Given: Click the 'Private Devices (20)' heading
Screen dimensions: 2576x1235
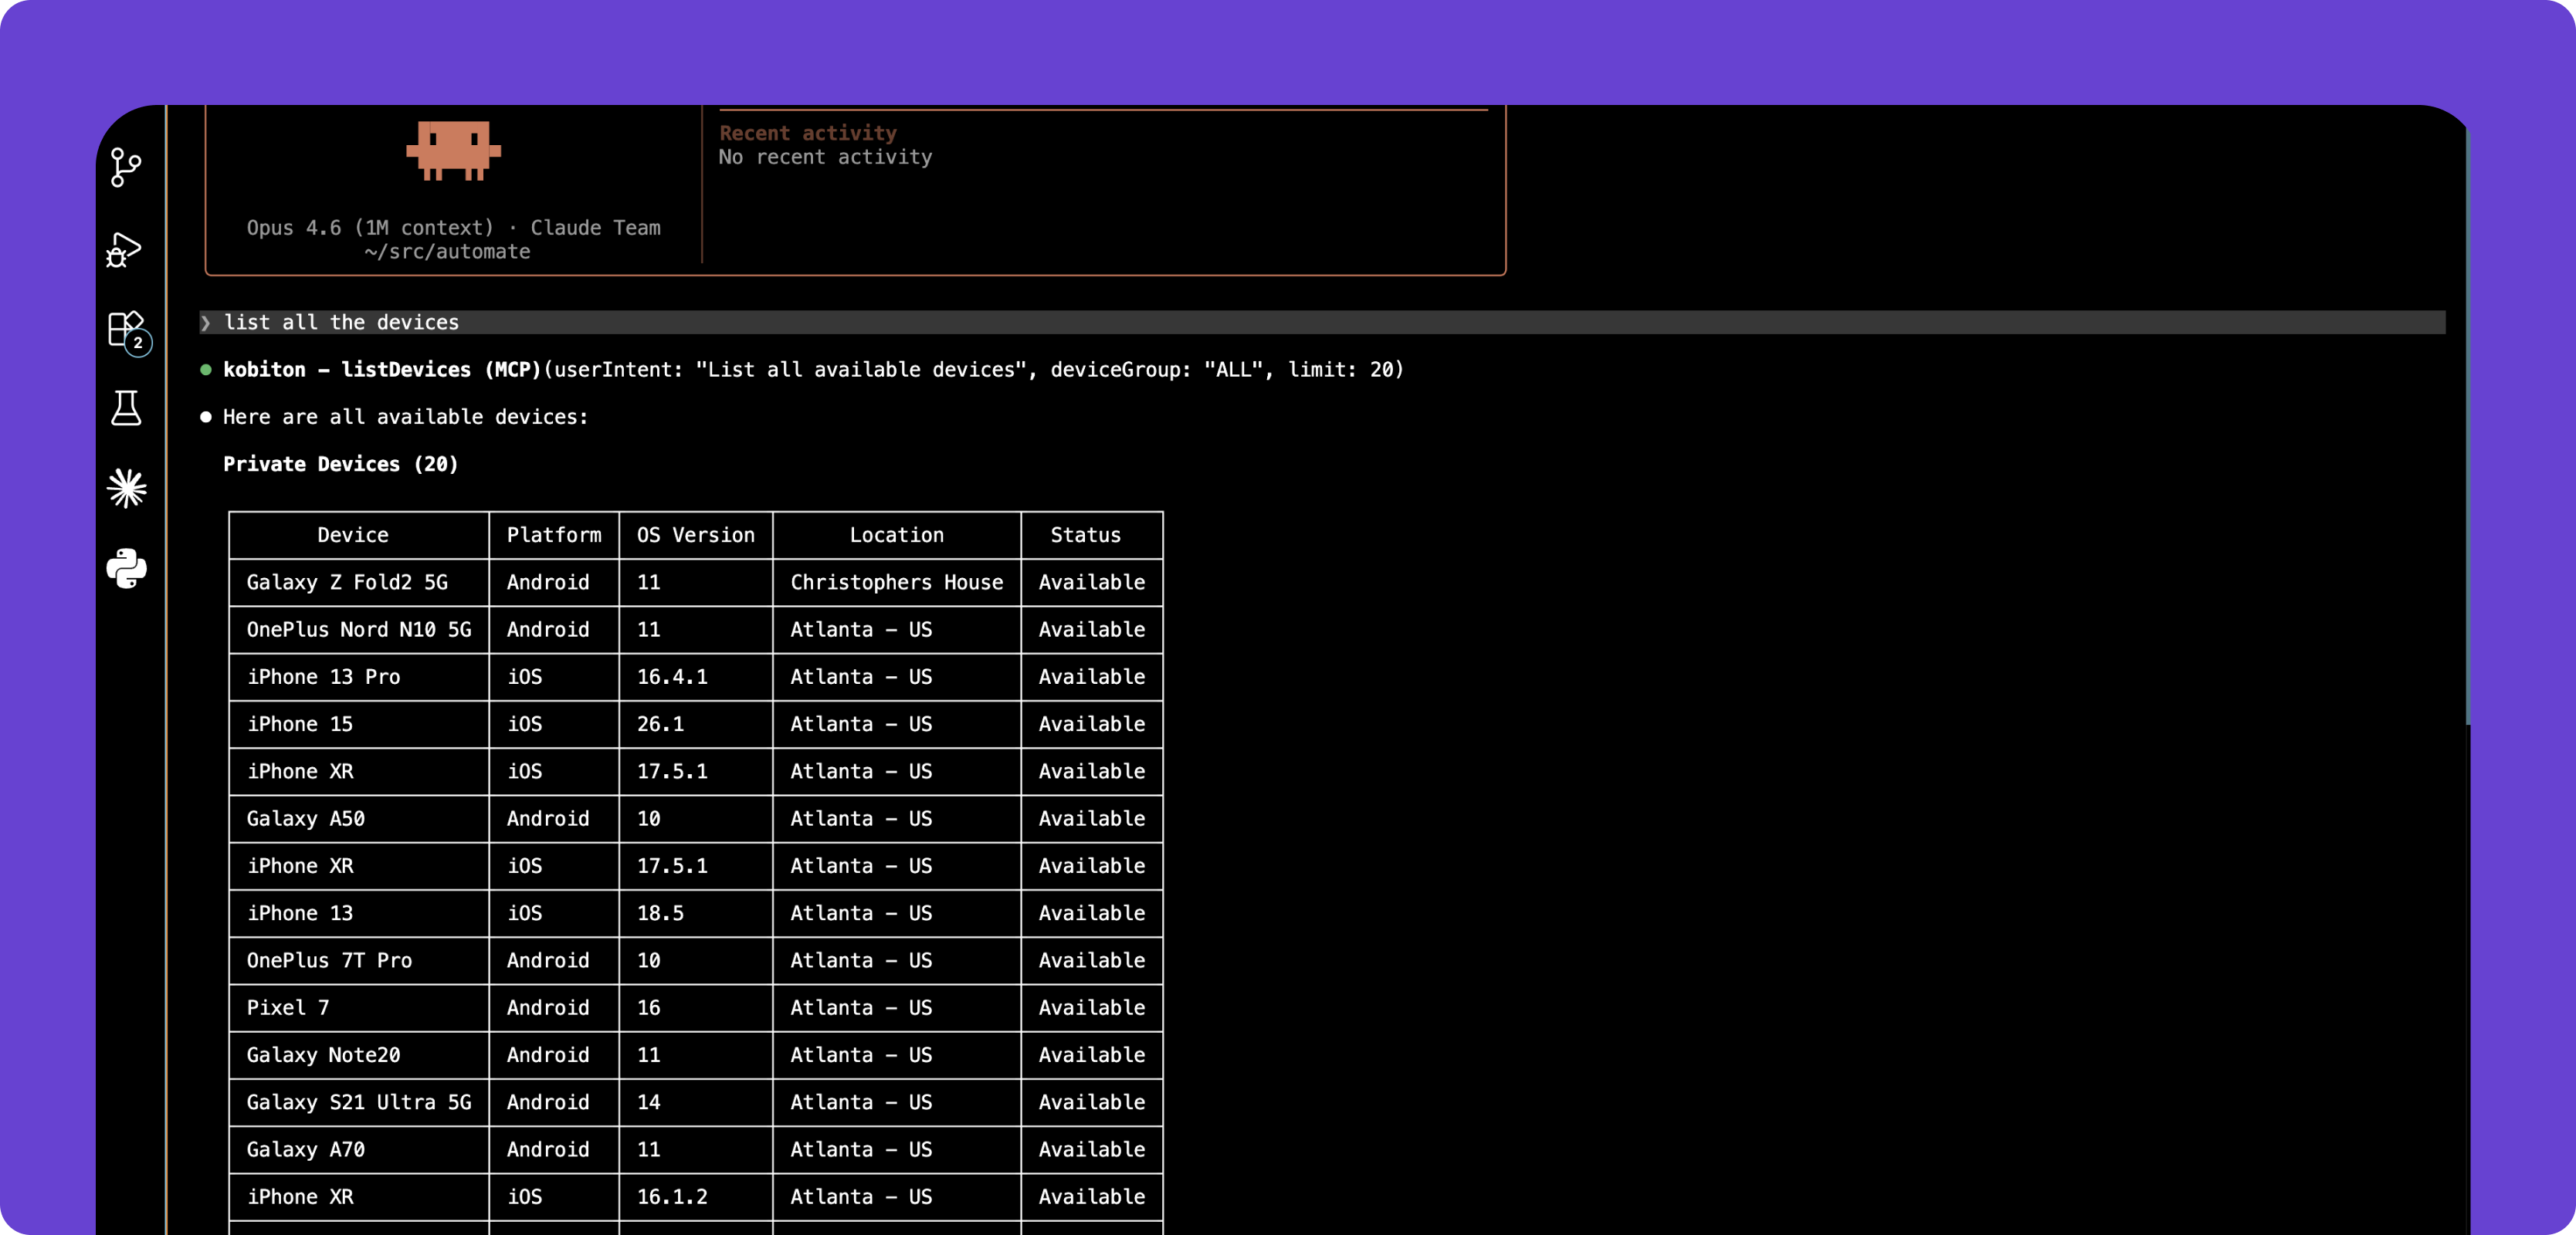Looking at the screenshot, I should (340, 464).
